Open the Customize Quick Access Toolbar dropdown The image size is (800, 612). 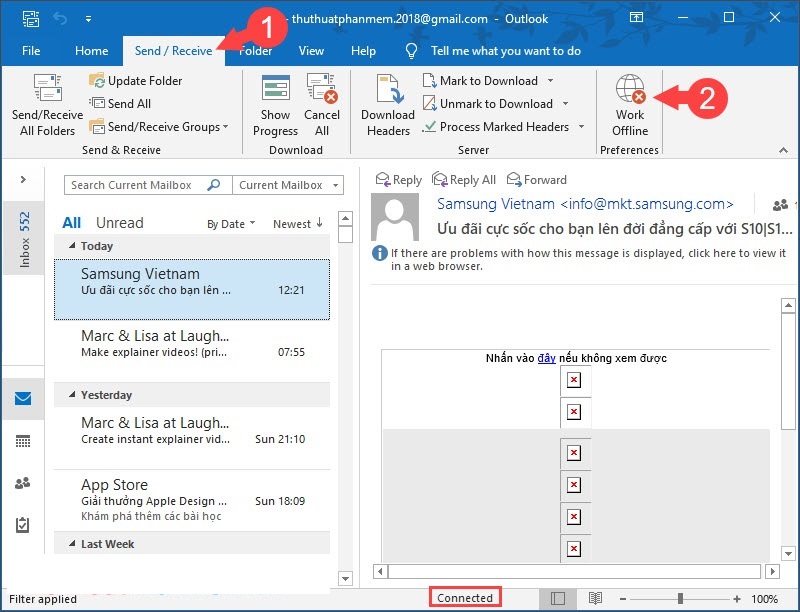click(x=88, y=19)
